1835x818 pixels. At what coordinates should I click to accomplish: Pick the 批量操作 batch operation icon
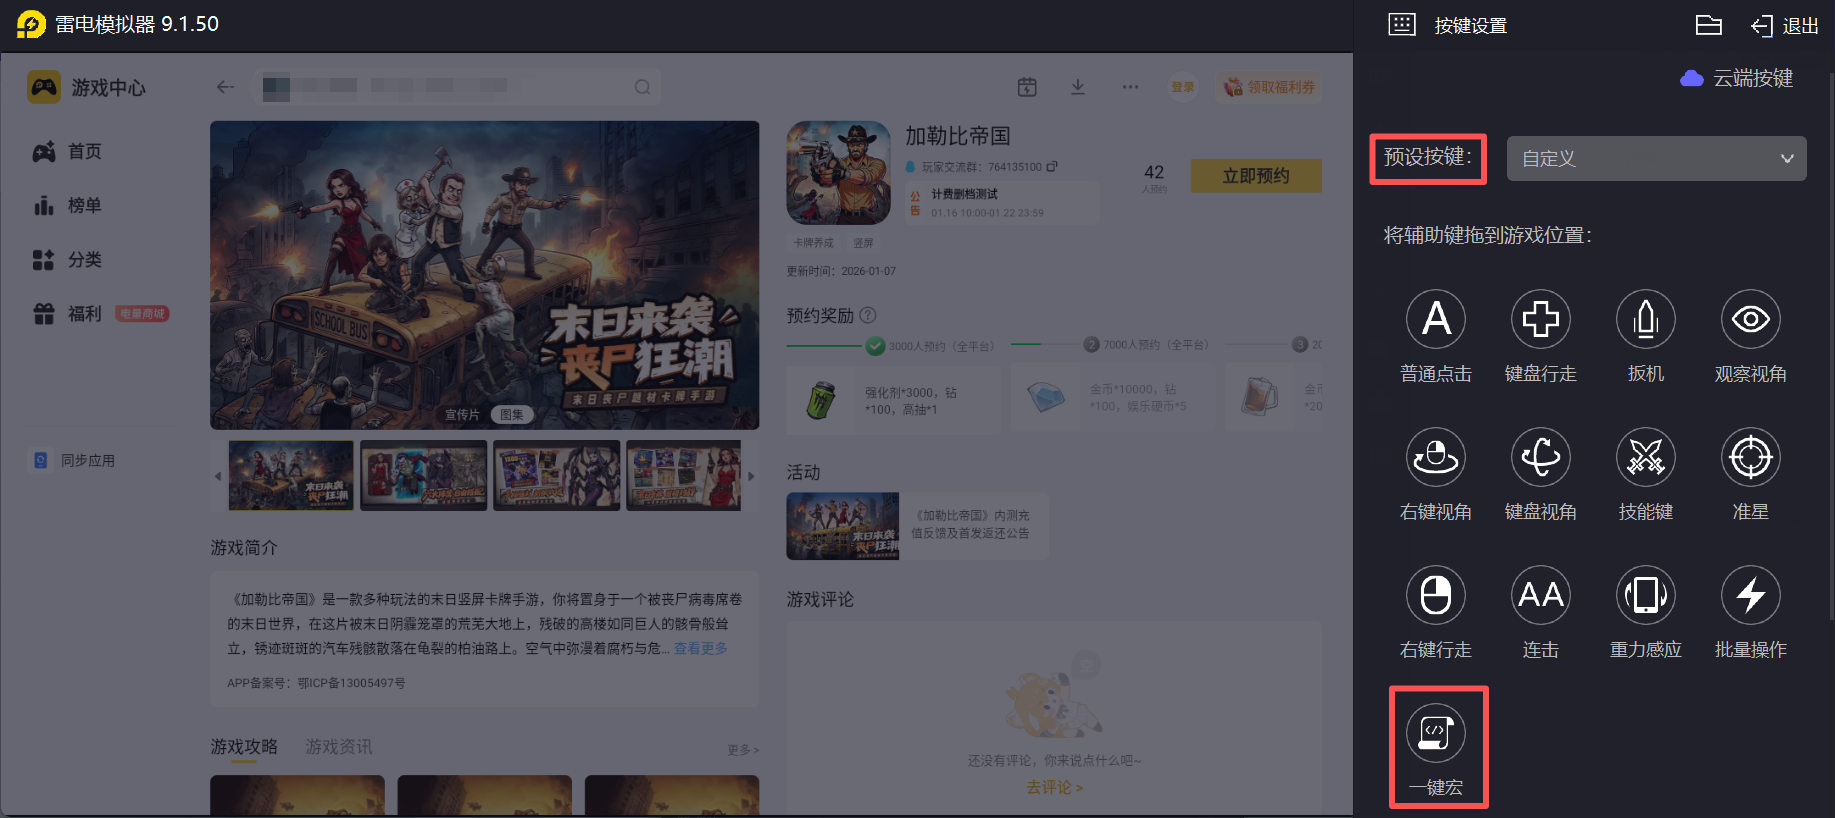1750,595
